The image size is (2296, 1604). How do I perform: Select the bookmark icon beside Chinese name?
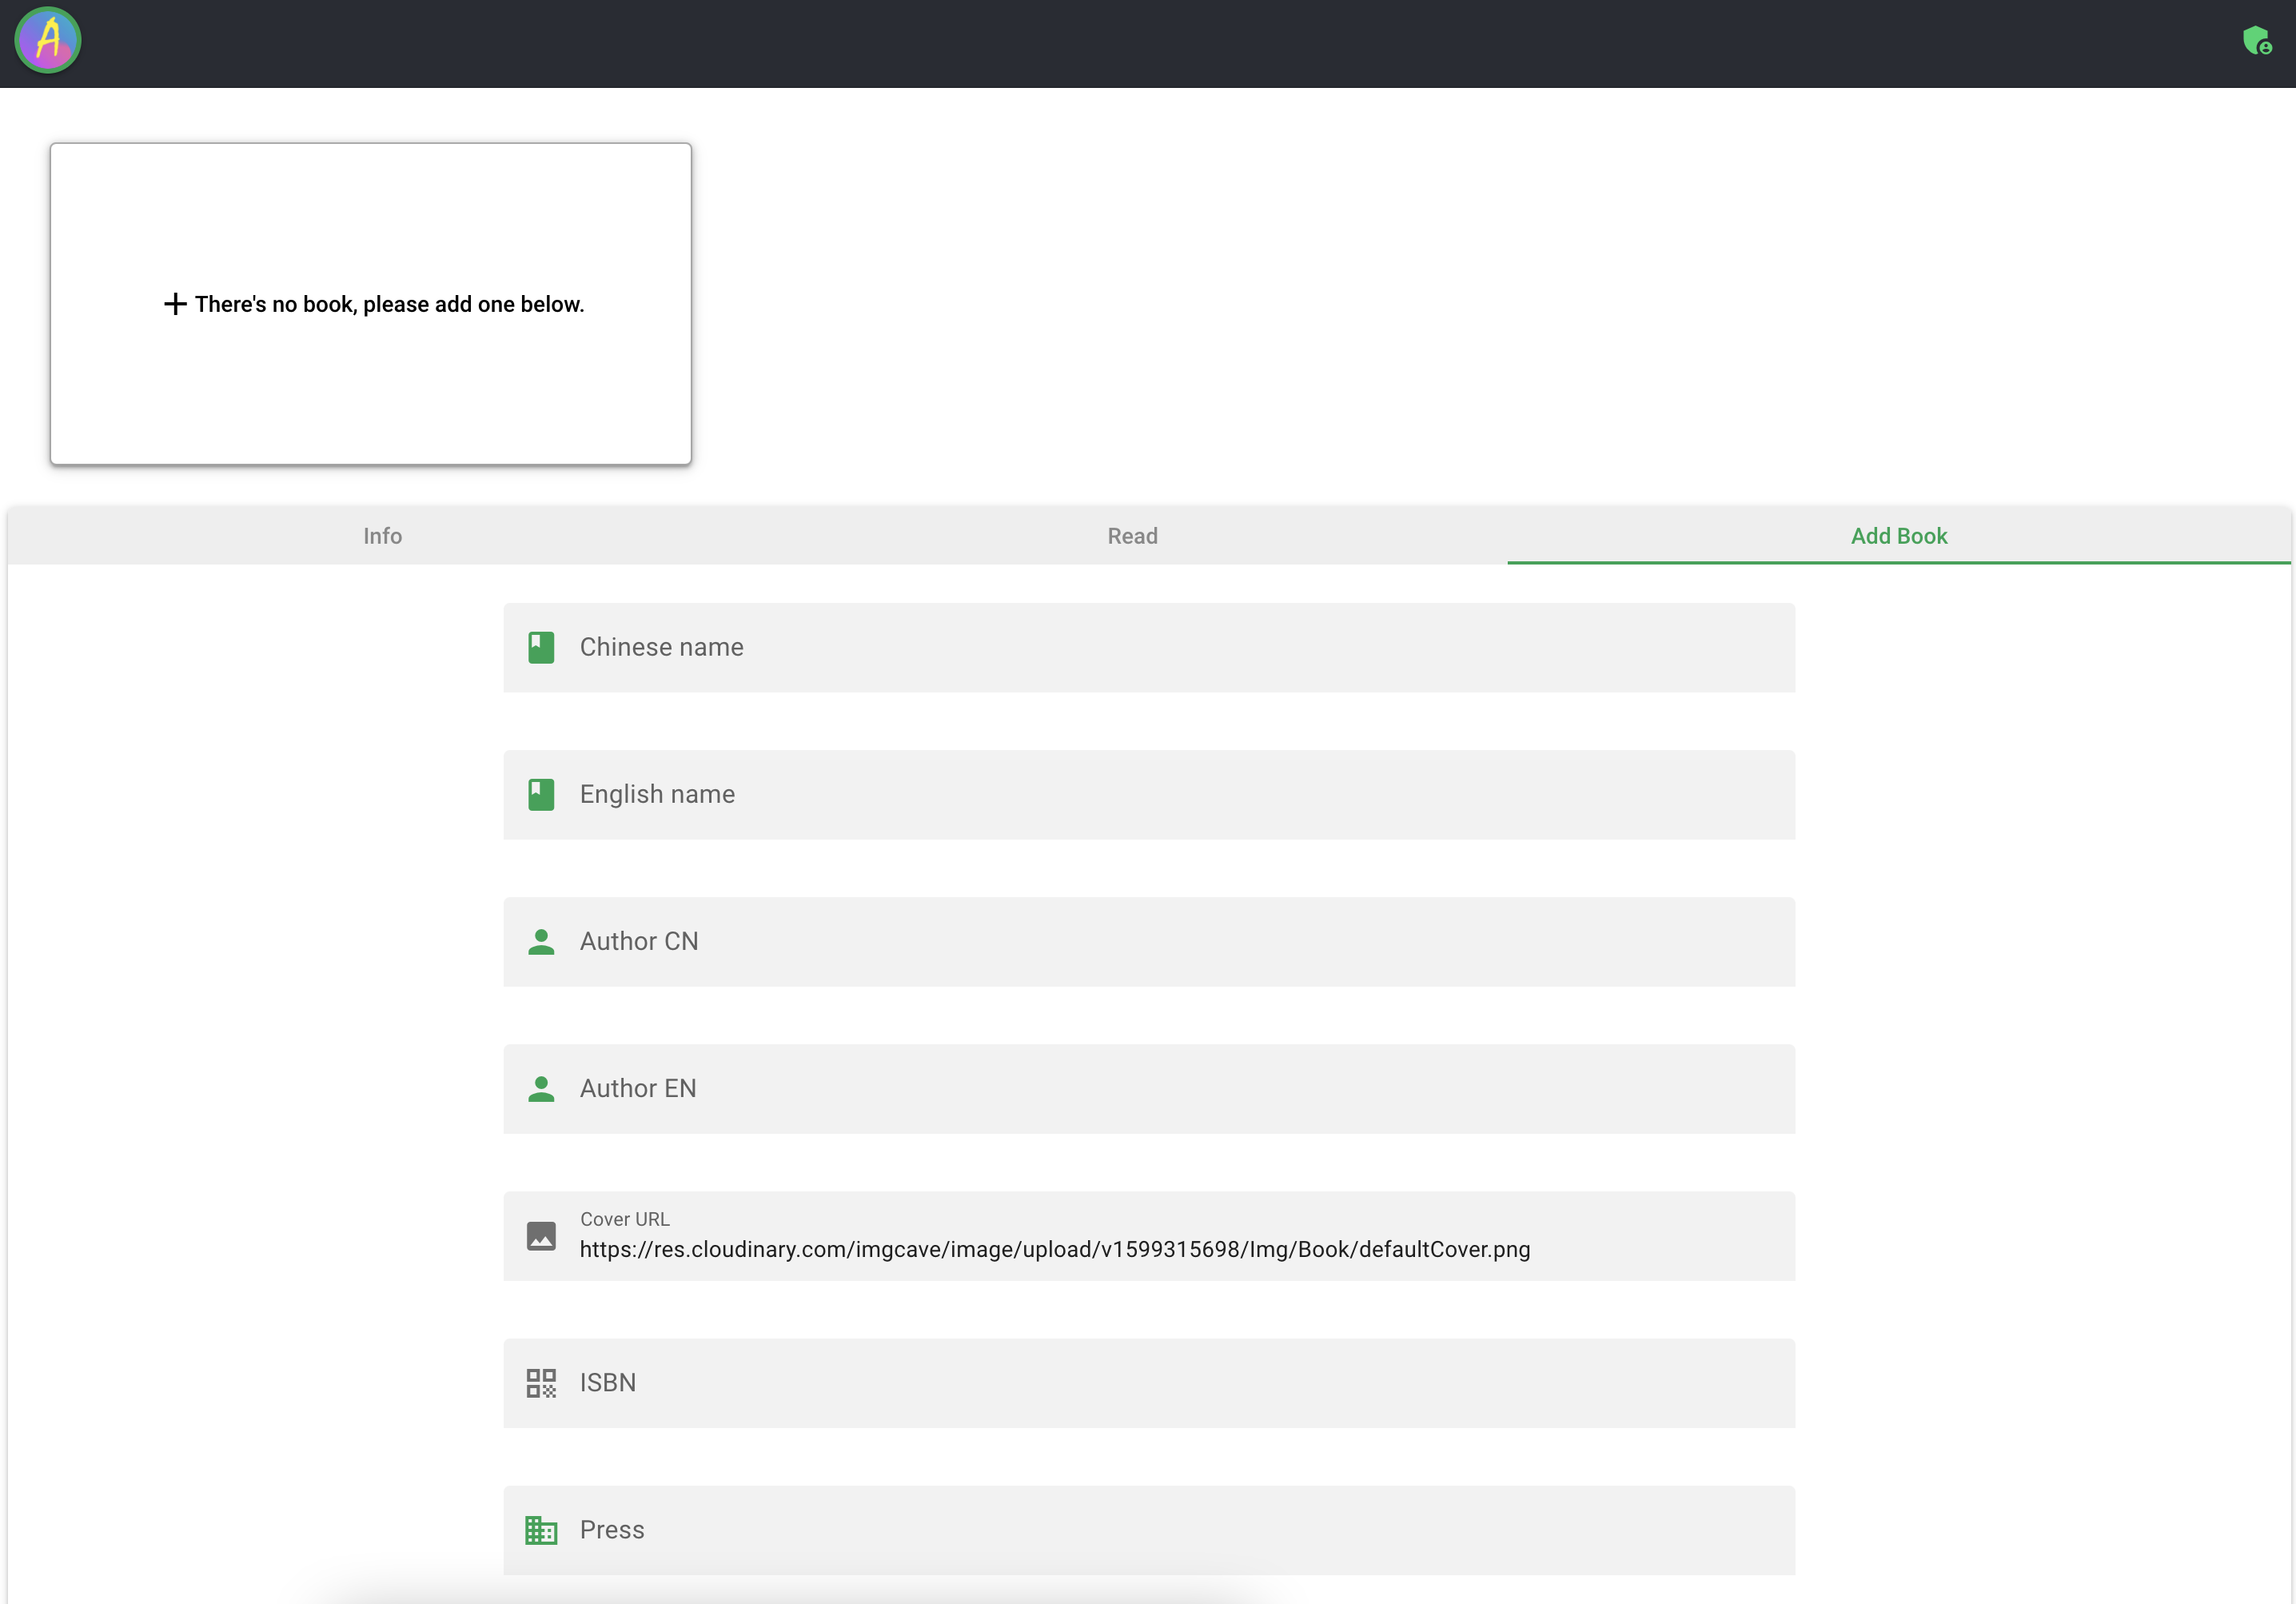[x=541, y=647]
